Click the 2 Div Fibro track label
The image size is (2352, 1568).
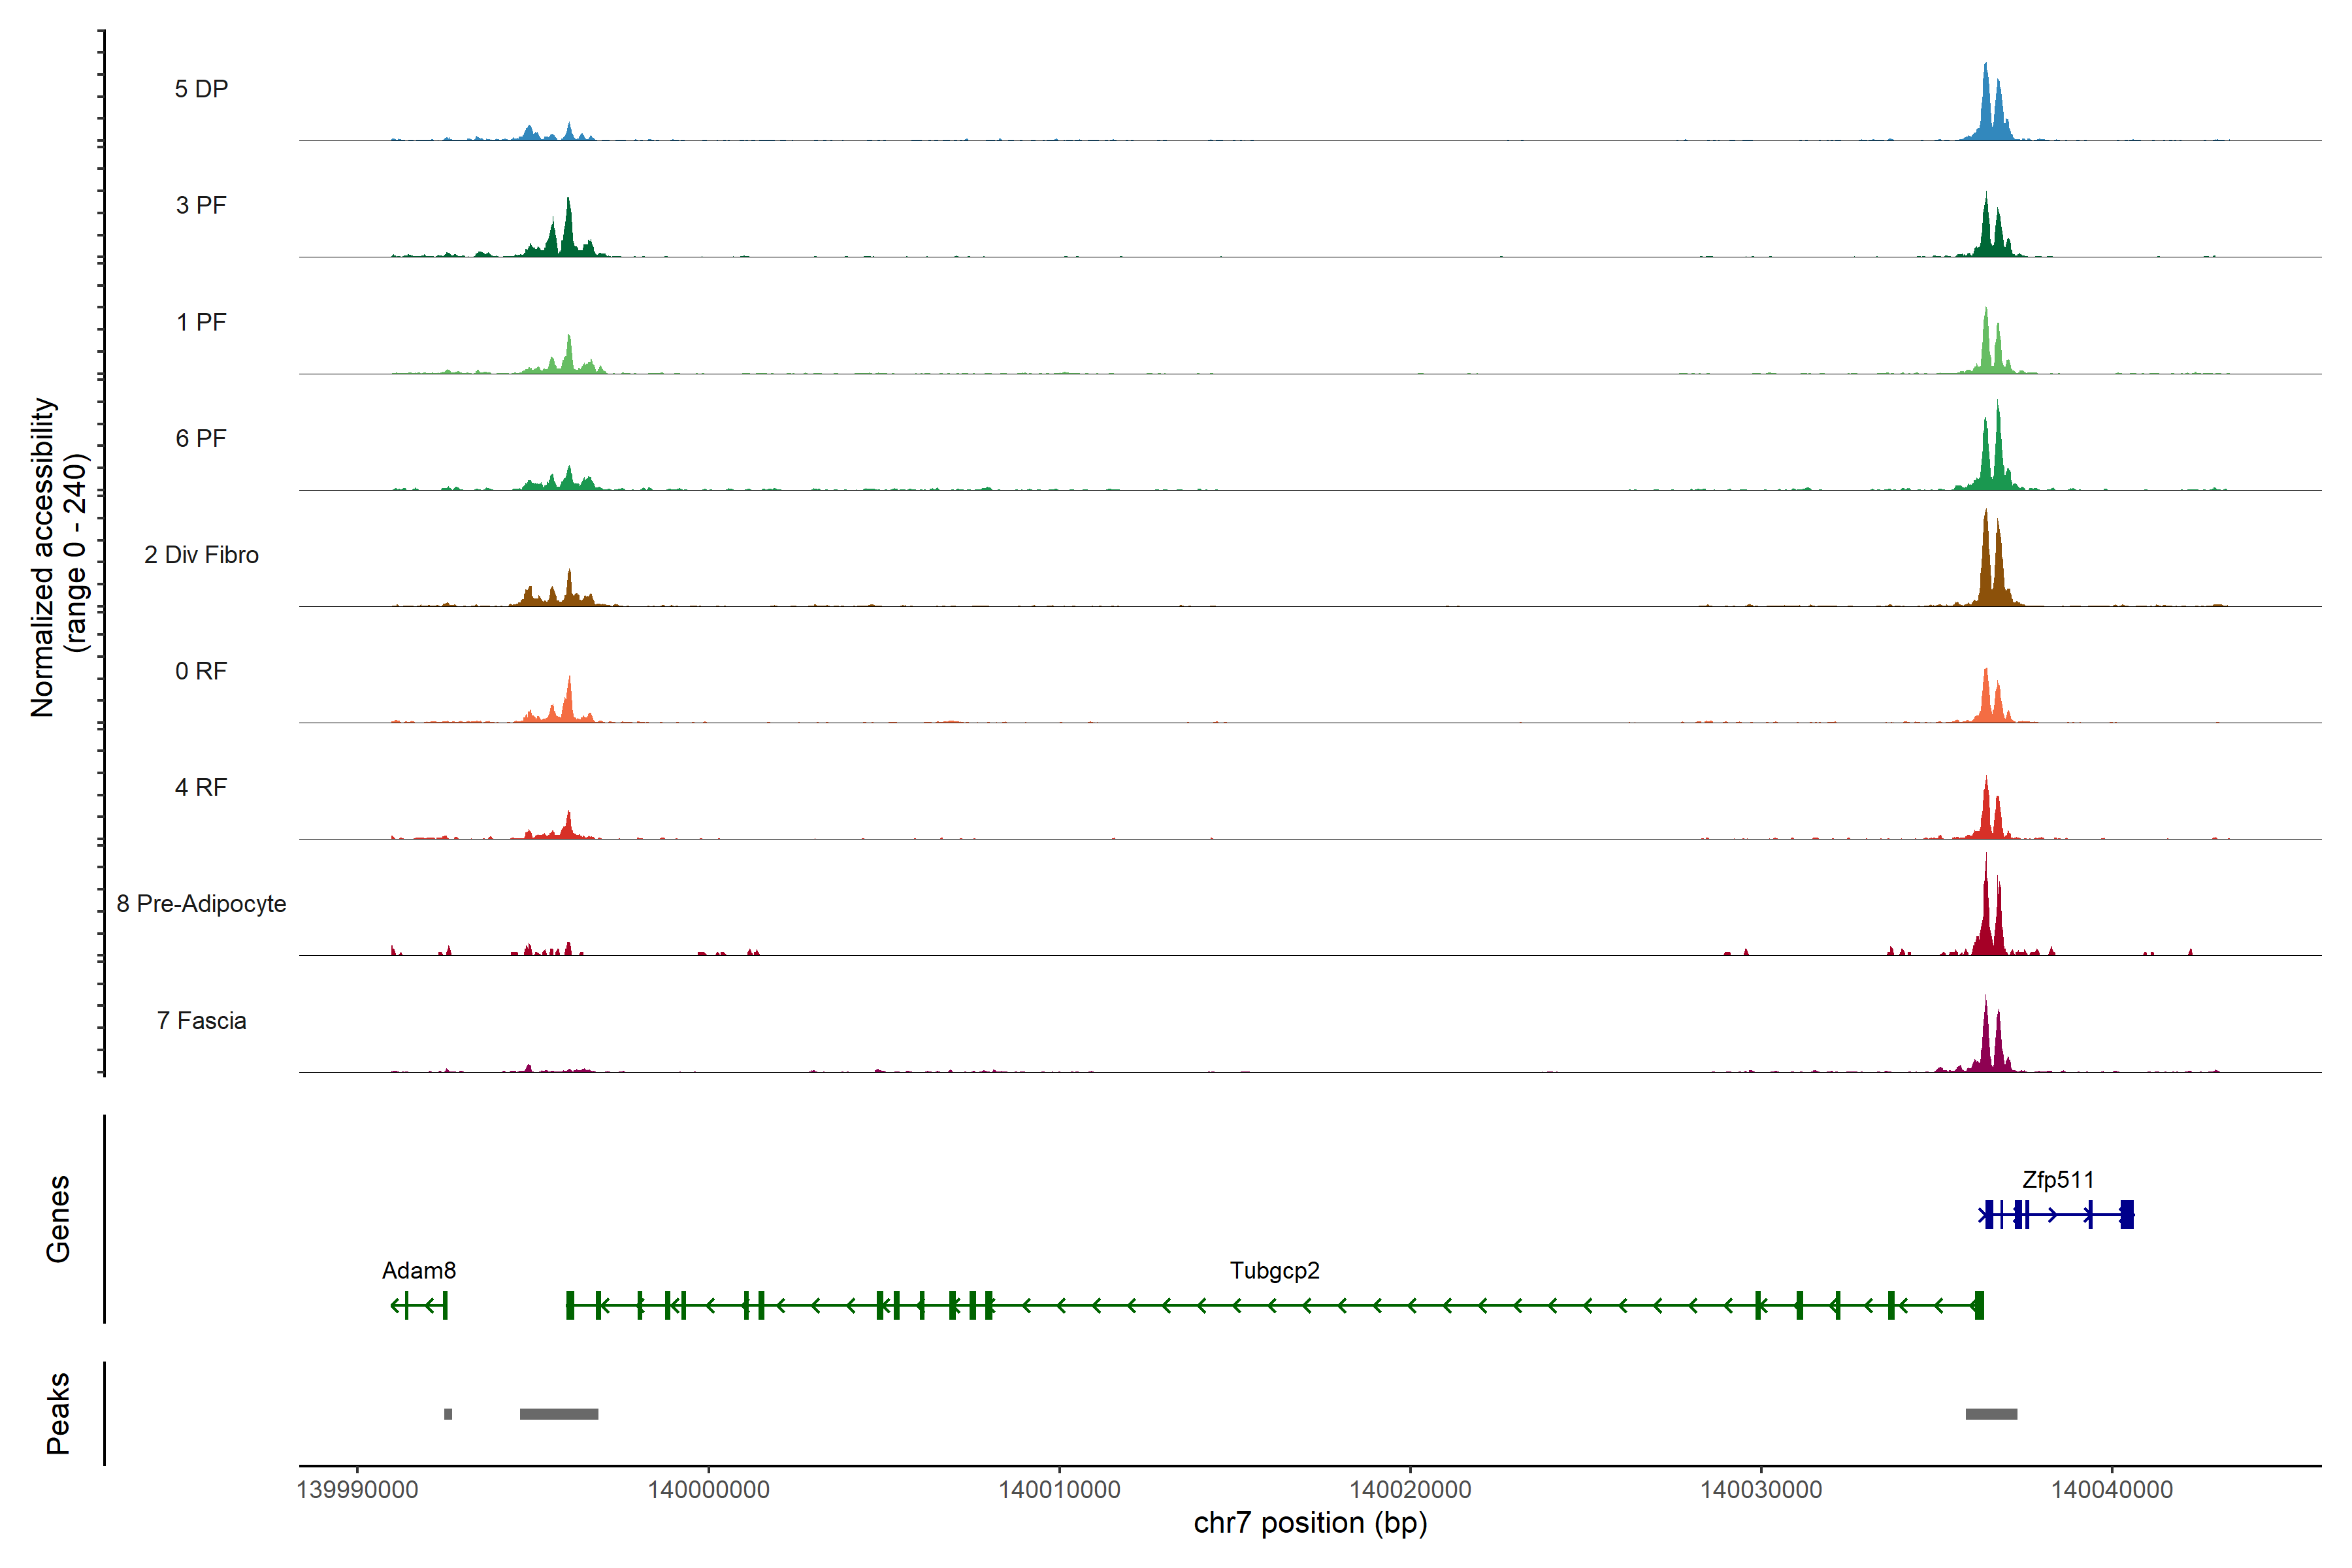pos(201,555)
